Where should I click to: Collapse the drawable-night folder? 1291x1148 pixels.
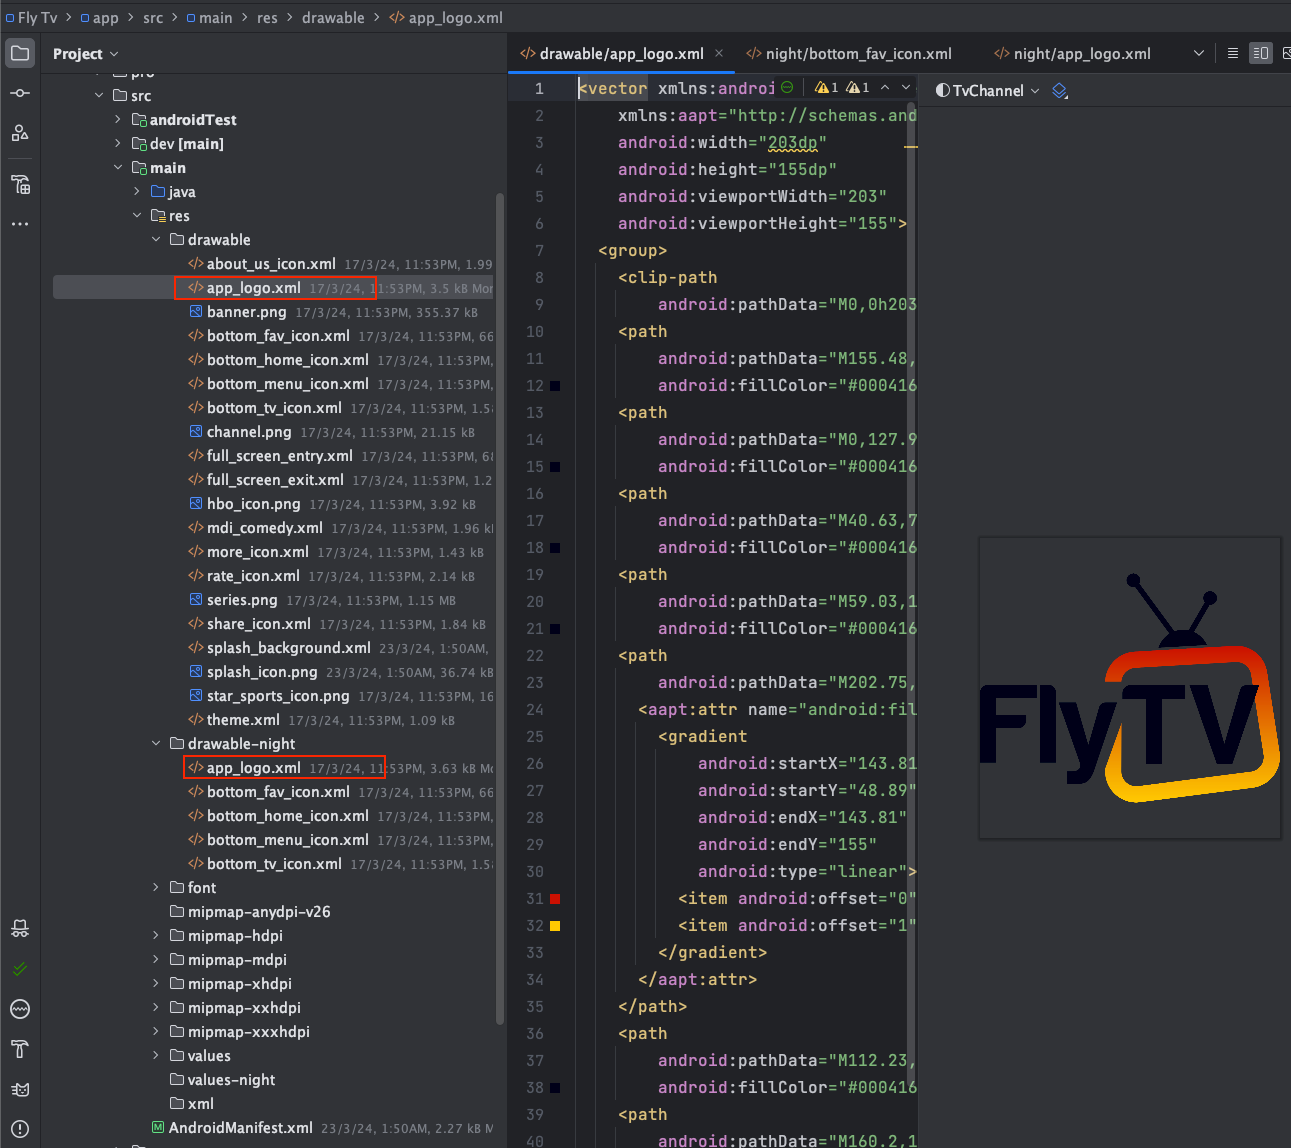156,744
